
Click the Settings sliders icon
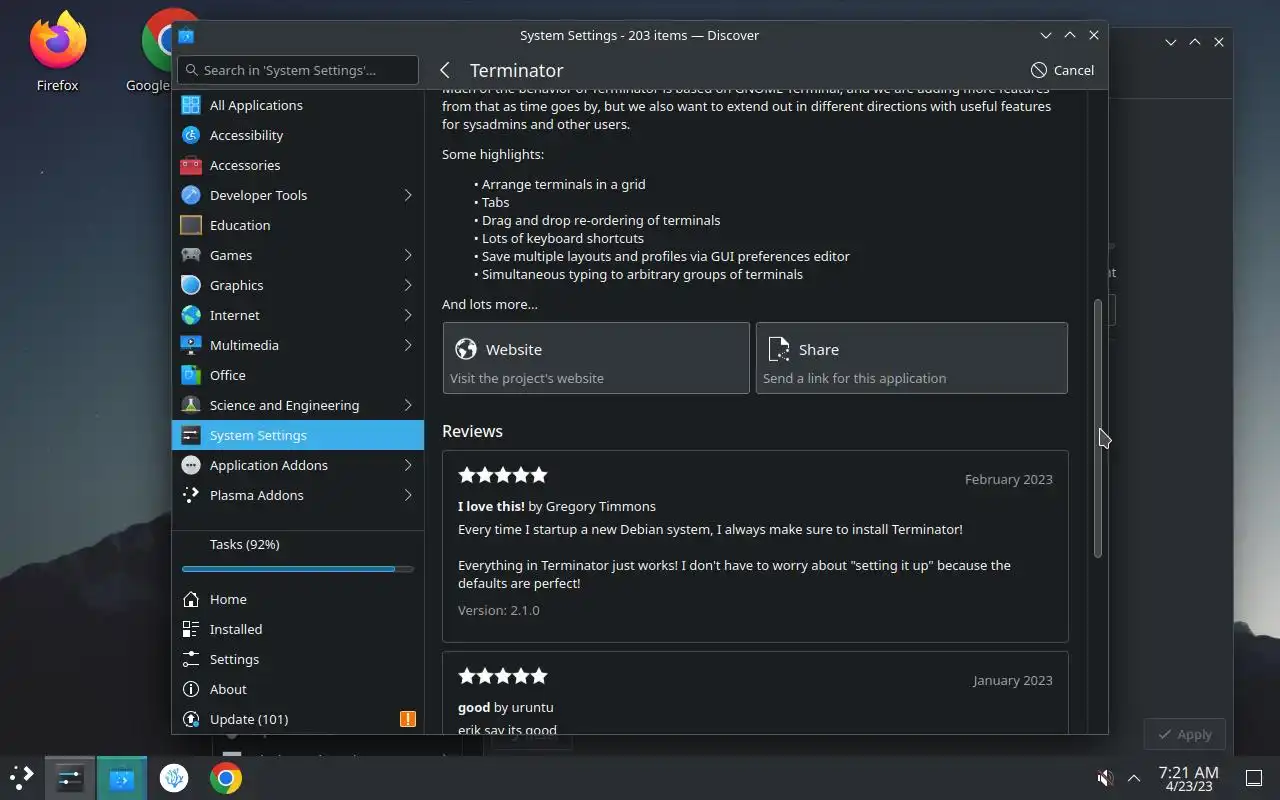coord(191,659)
